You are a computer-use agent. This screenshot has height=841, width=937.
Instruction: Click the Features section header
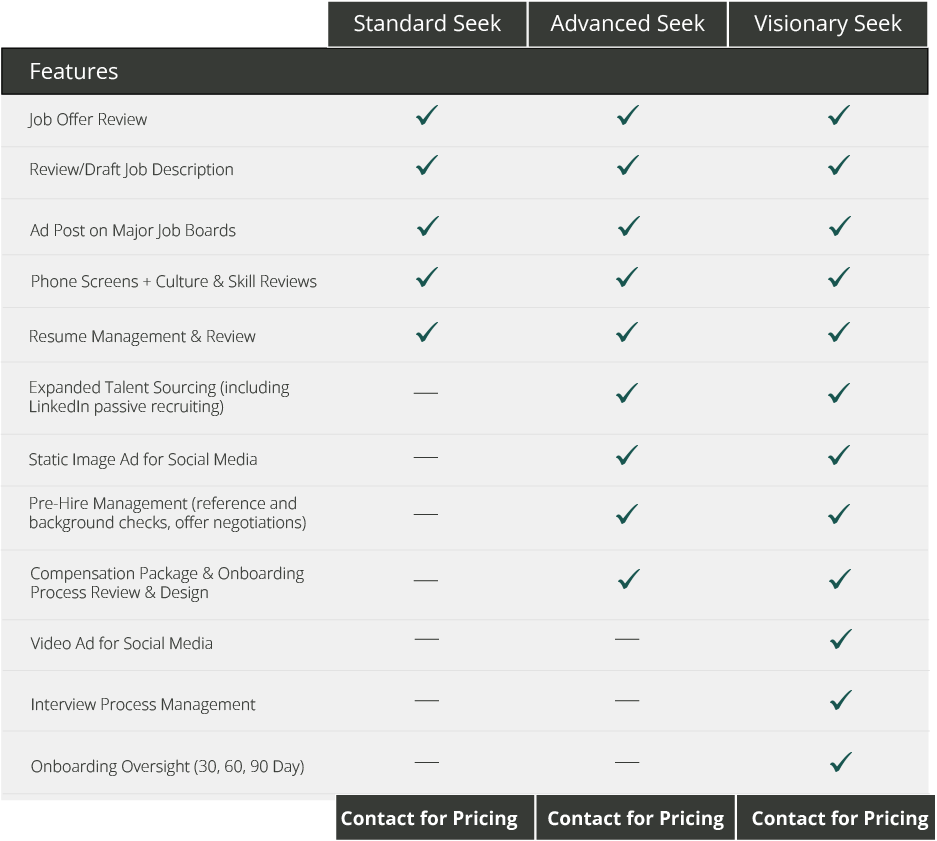click(x=464, y=72)
